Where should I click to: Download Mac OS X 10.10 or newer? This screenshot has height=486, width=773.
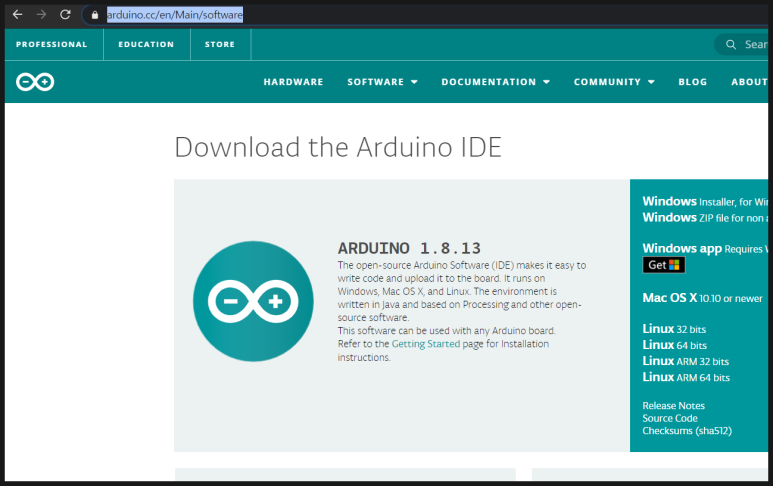click(702, 298)
